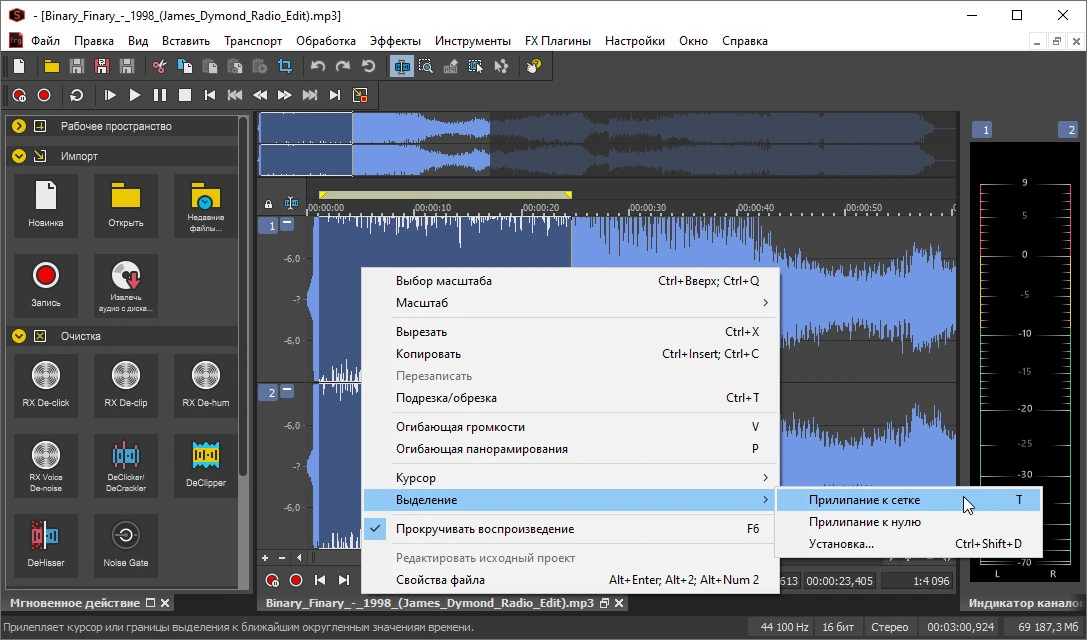Screen dimensions: 1087x640
Task: Toggle Огибающая панорамирования envelope
Action: pyautogui.click(x=571, y=449)
